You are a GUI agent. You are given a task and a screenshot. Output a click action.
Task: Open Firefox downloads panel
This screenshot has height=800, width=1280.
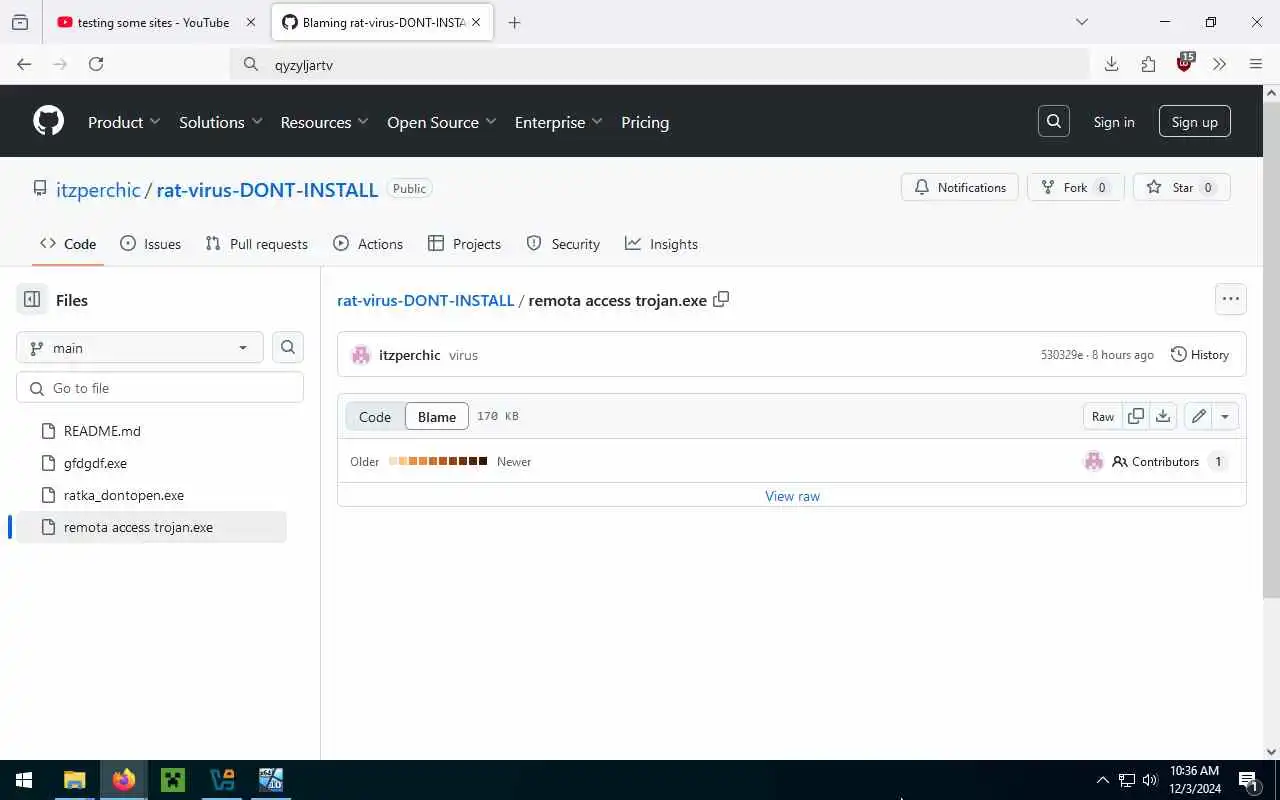pos(1111,64)
